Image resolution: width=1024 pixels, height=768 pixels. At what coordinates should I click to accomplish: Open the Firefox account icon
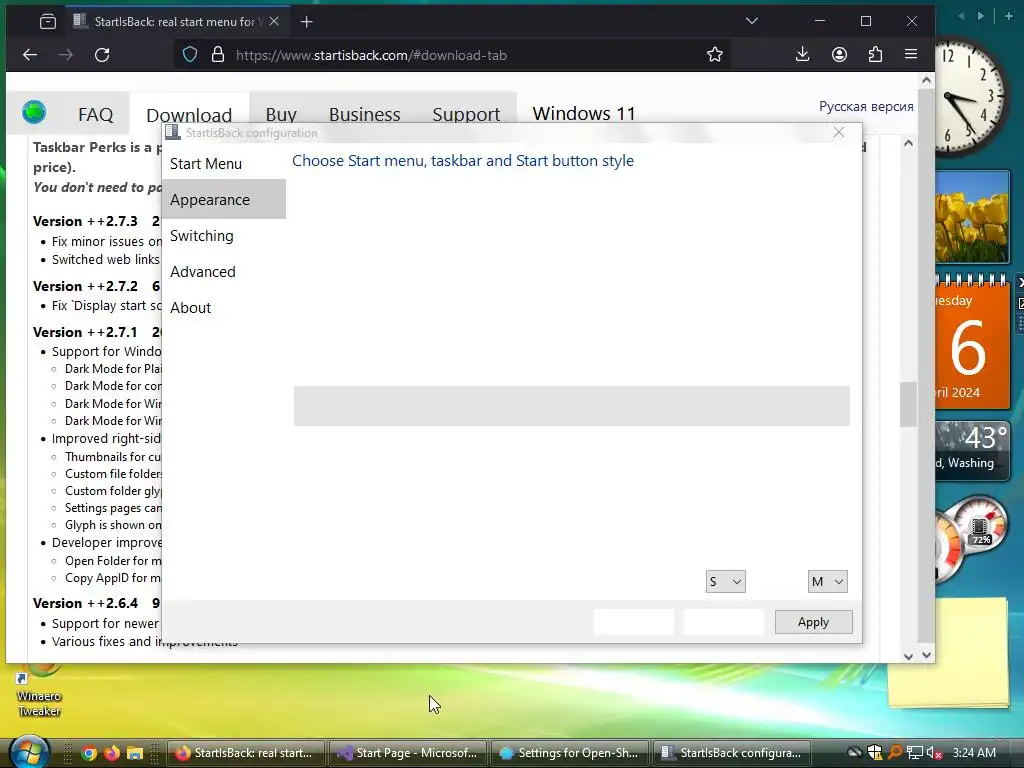839,55
